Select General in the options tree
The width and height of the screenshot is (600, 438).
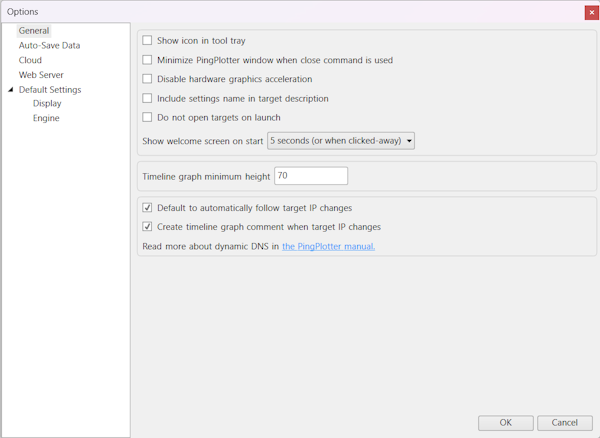coord(34,31)
